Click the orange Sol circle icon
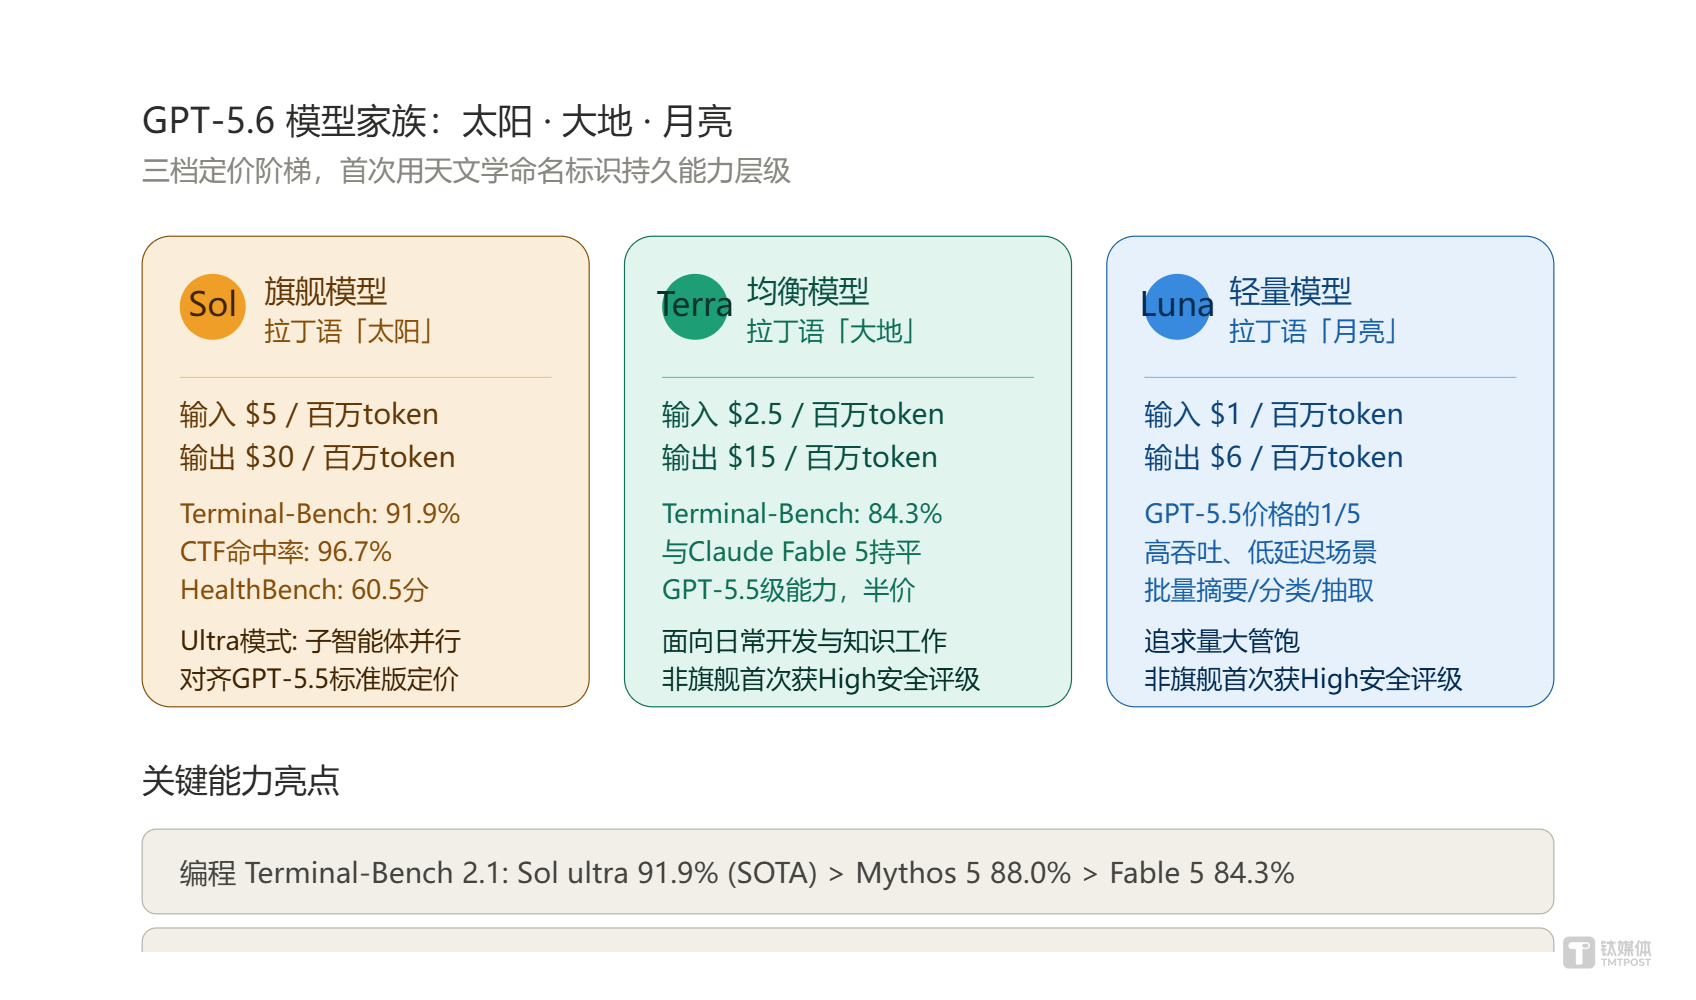The image size is (1696, 1000). pos(212,307)
